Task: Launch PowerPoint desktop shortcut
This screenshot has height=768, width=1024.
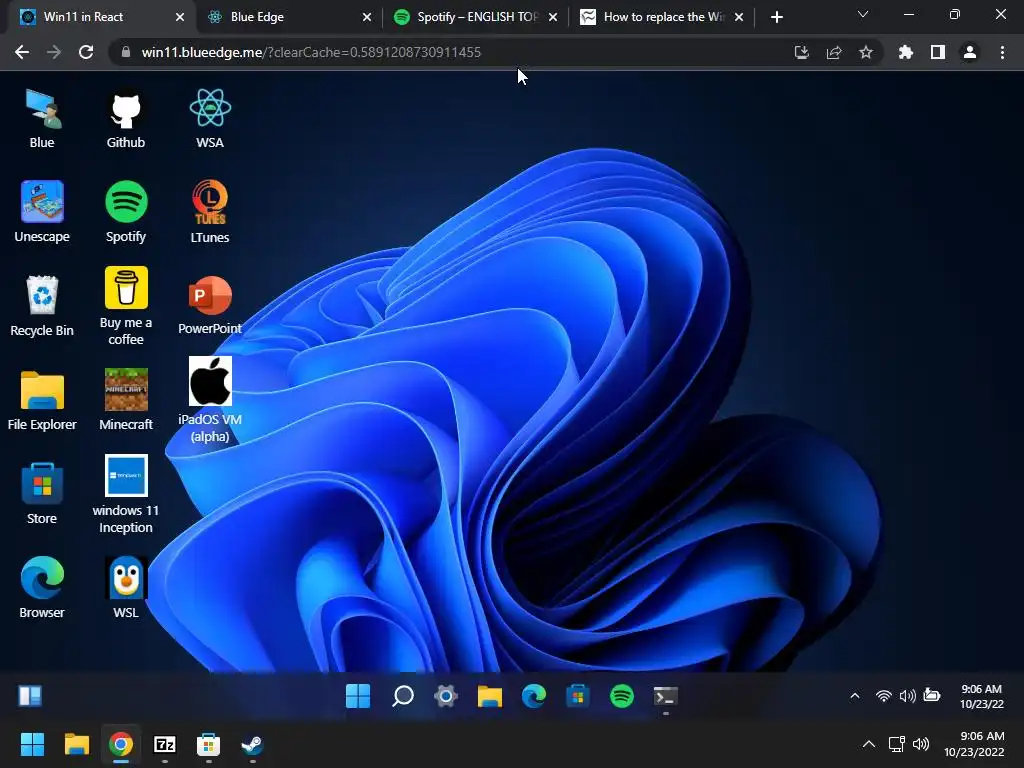Action: (x=210, y=306)
